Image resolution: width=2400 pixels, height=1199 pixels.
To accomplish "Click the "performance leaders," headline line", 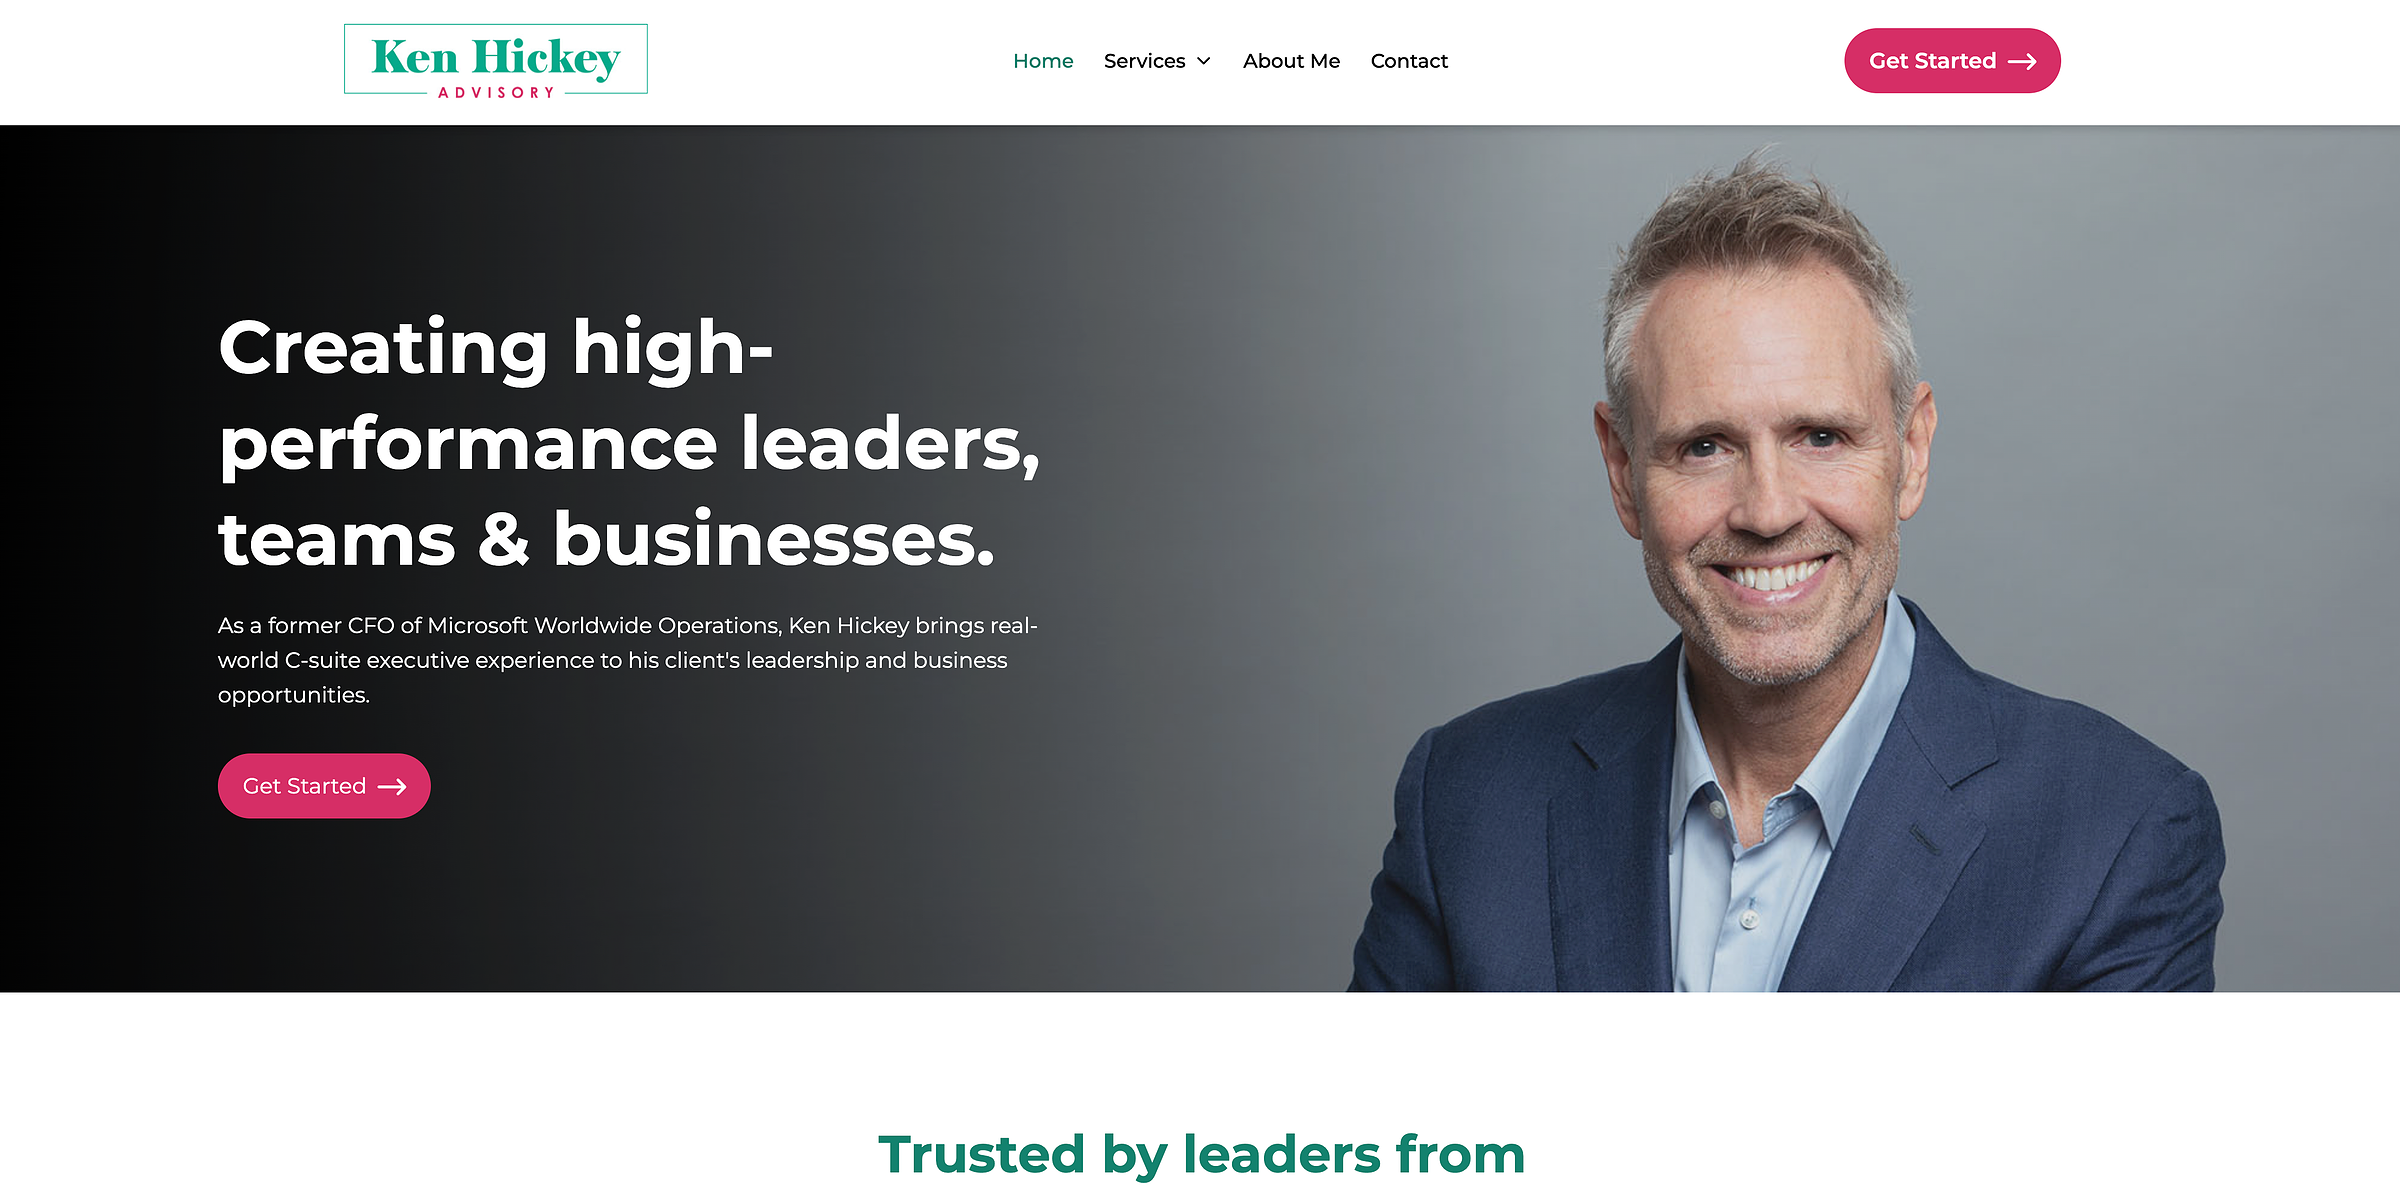I will [630, 444].
